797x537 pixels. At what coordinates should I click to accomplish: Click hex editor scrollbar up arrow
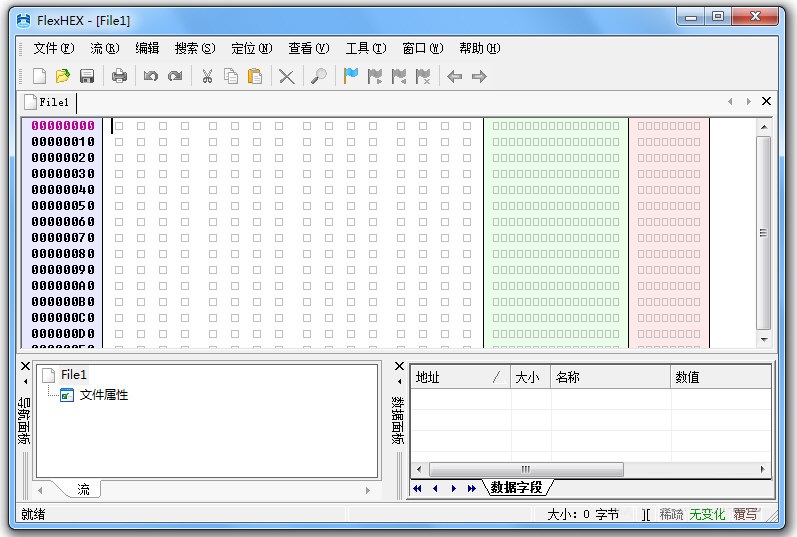(x=764, y=126)
